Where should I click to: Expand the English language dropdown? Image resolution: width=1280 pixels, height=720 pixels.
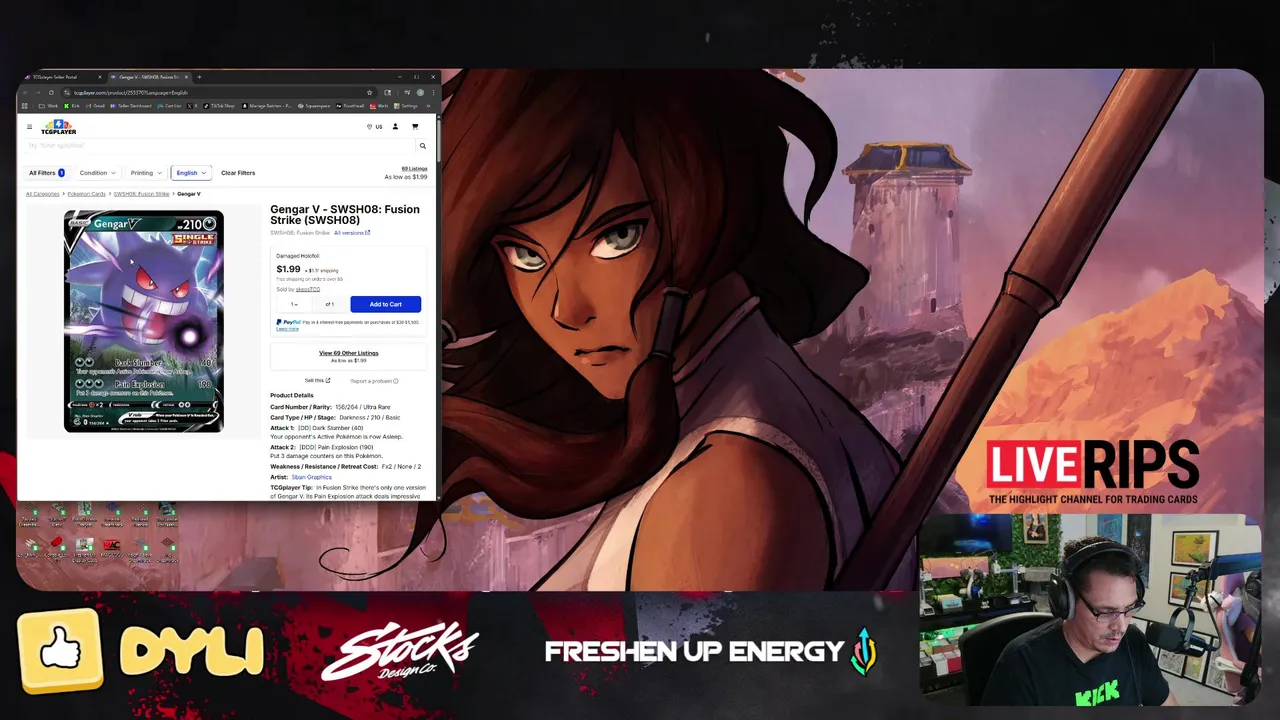(190, 173)
